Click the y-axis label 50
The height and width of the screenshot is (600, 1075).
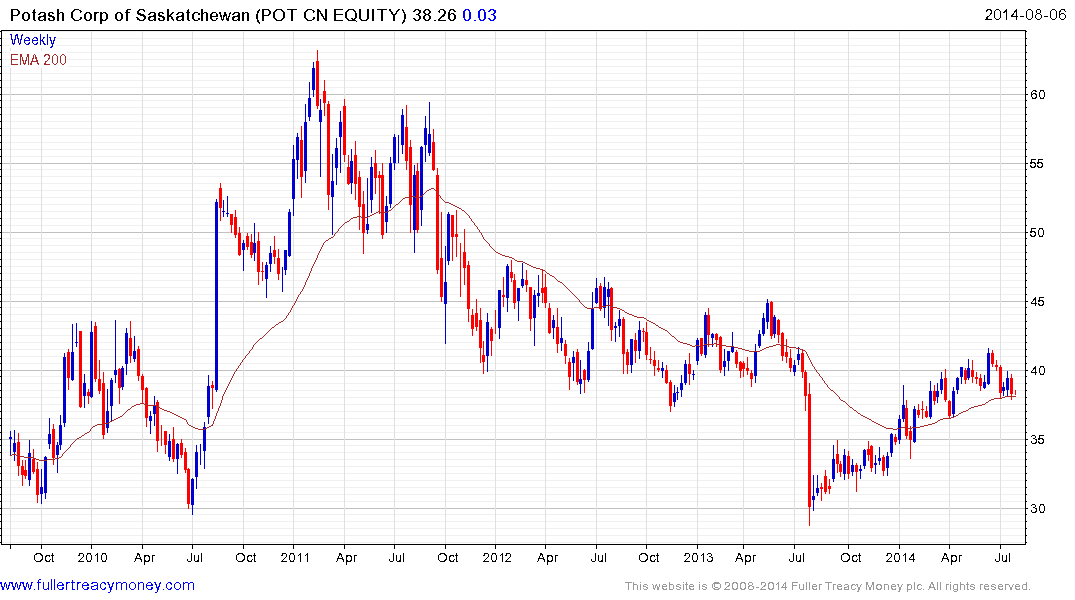(x=1038, y=233)
